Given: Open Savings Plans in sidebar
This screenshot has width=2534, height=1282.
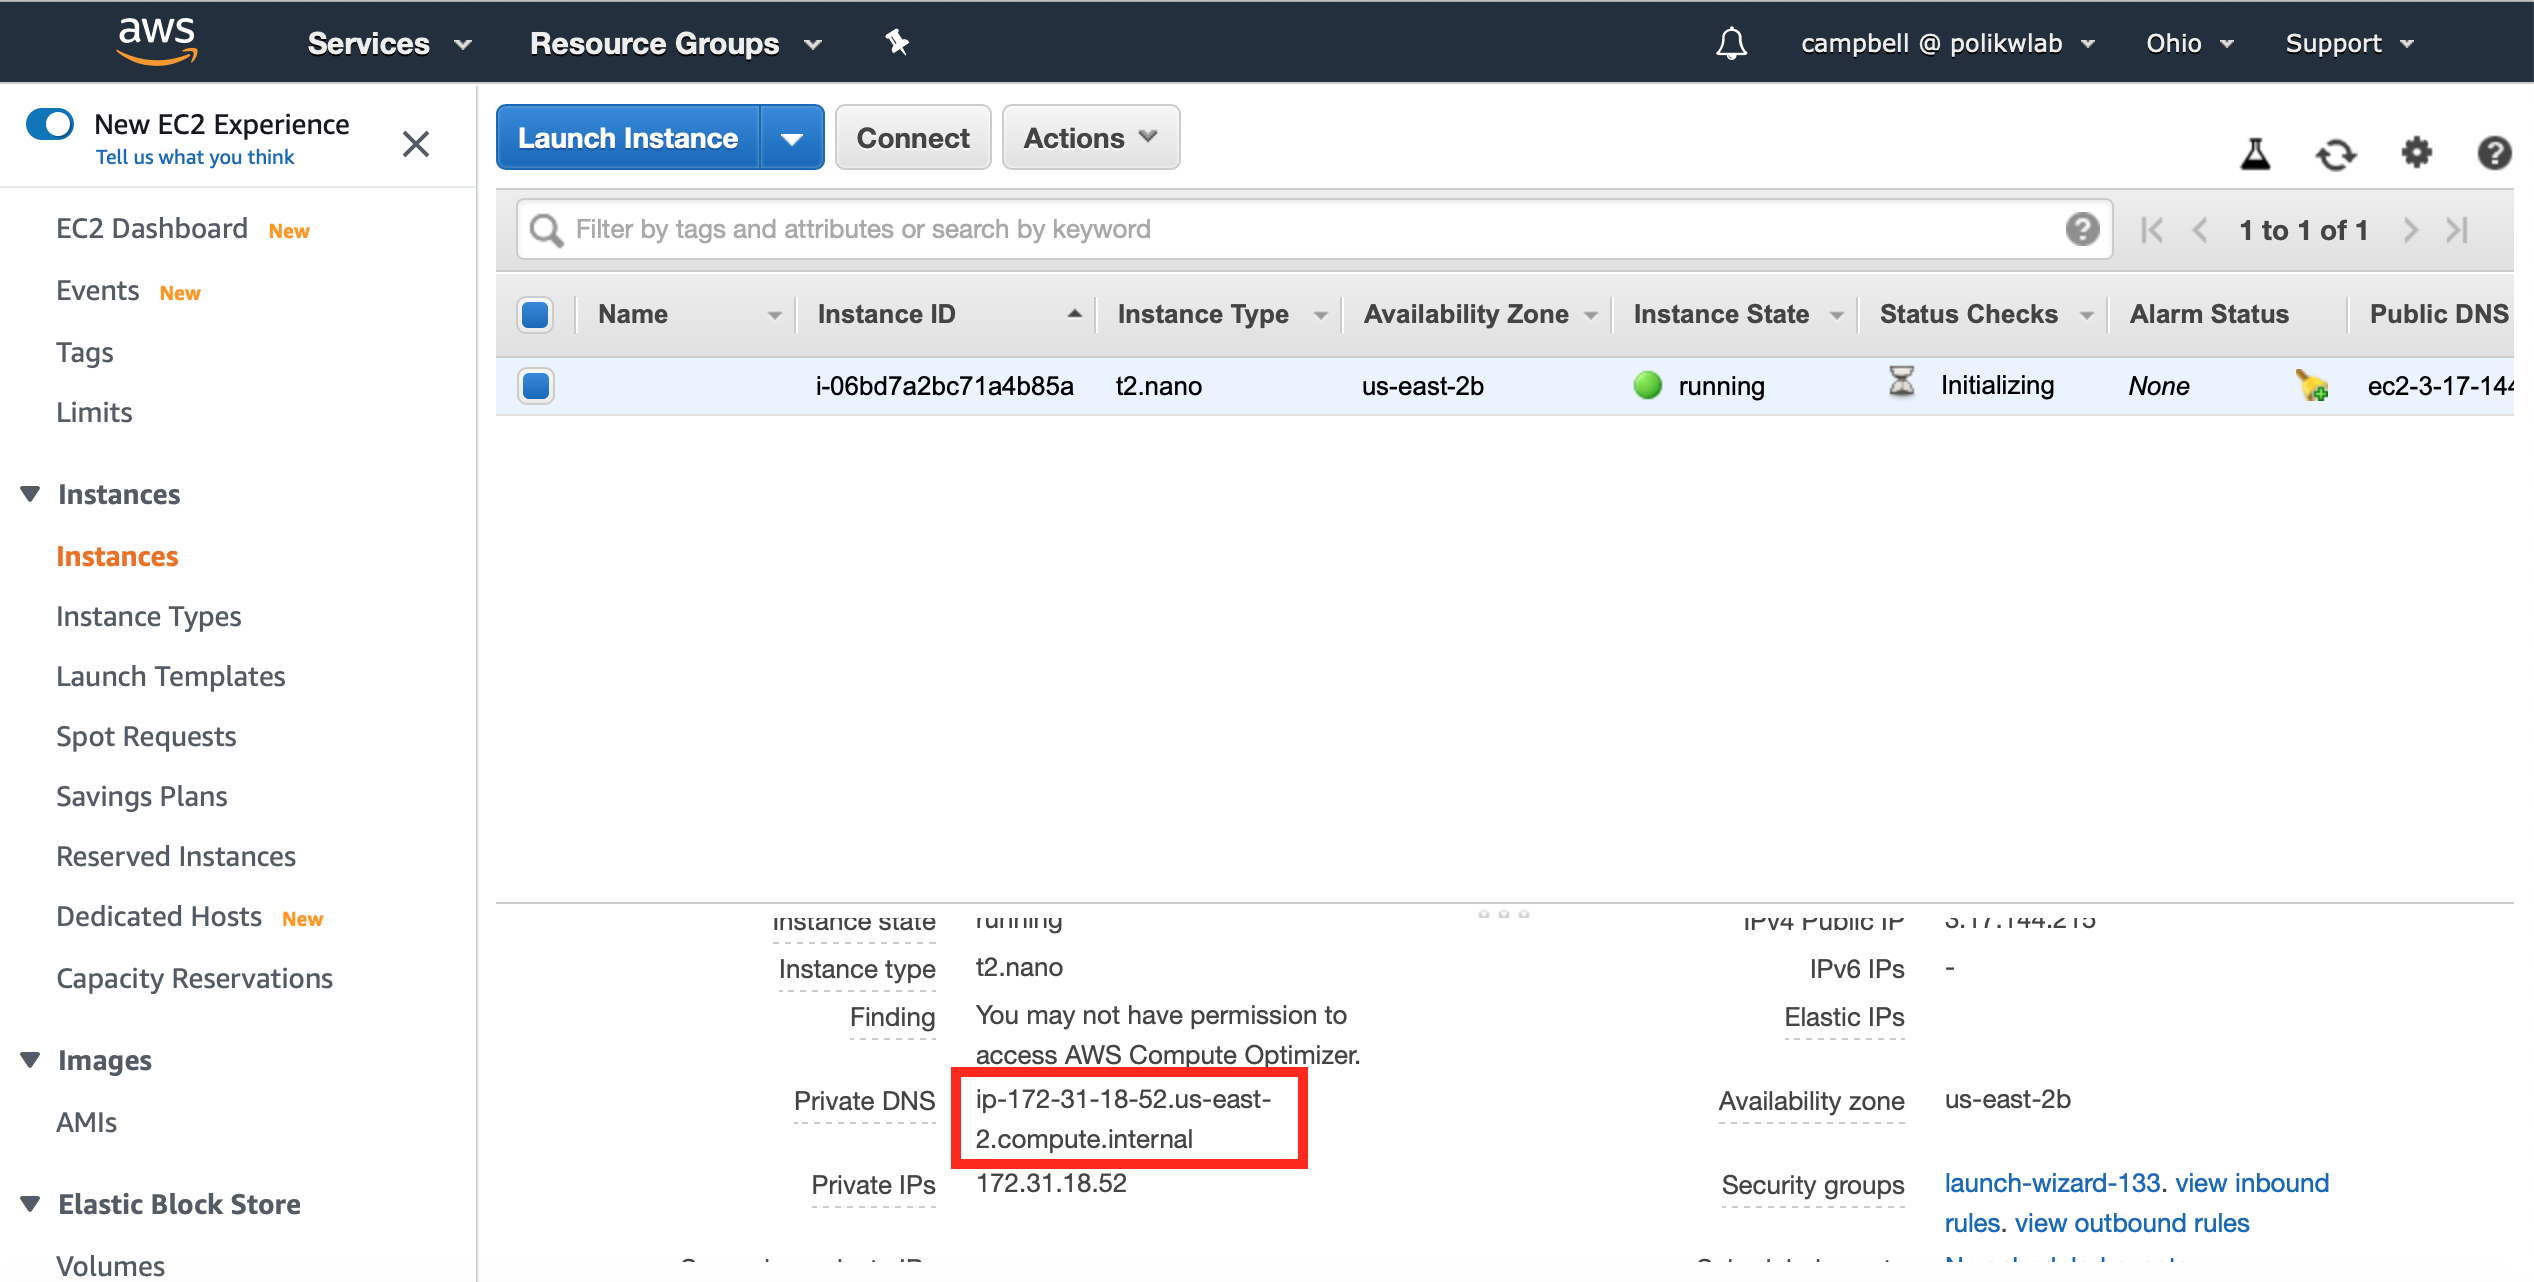Looking at the screenshot, I should [141, 797].
